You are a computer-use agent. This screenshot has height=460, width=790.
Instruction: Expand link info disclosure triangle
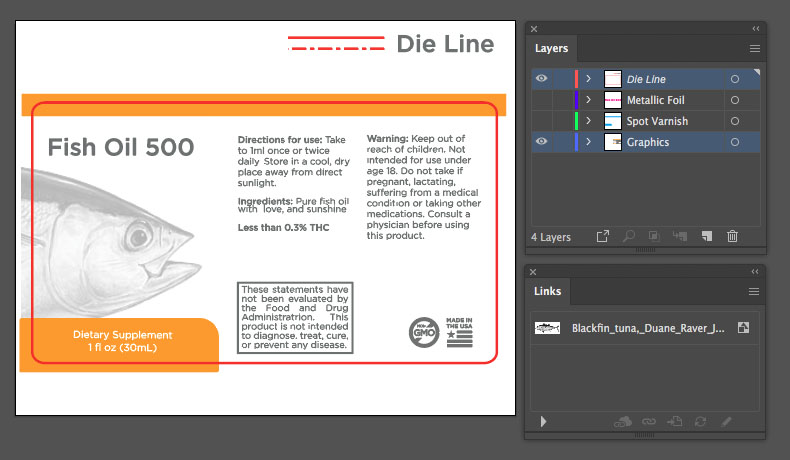[x=543, y=421]
